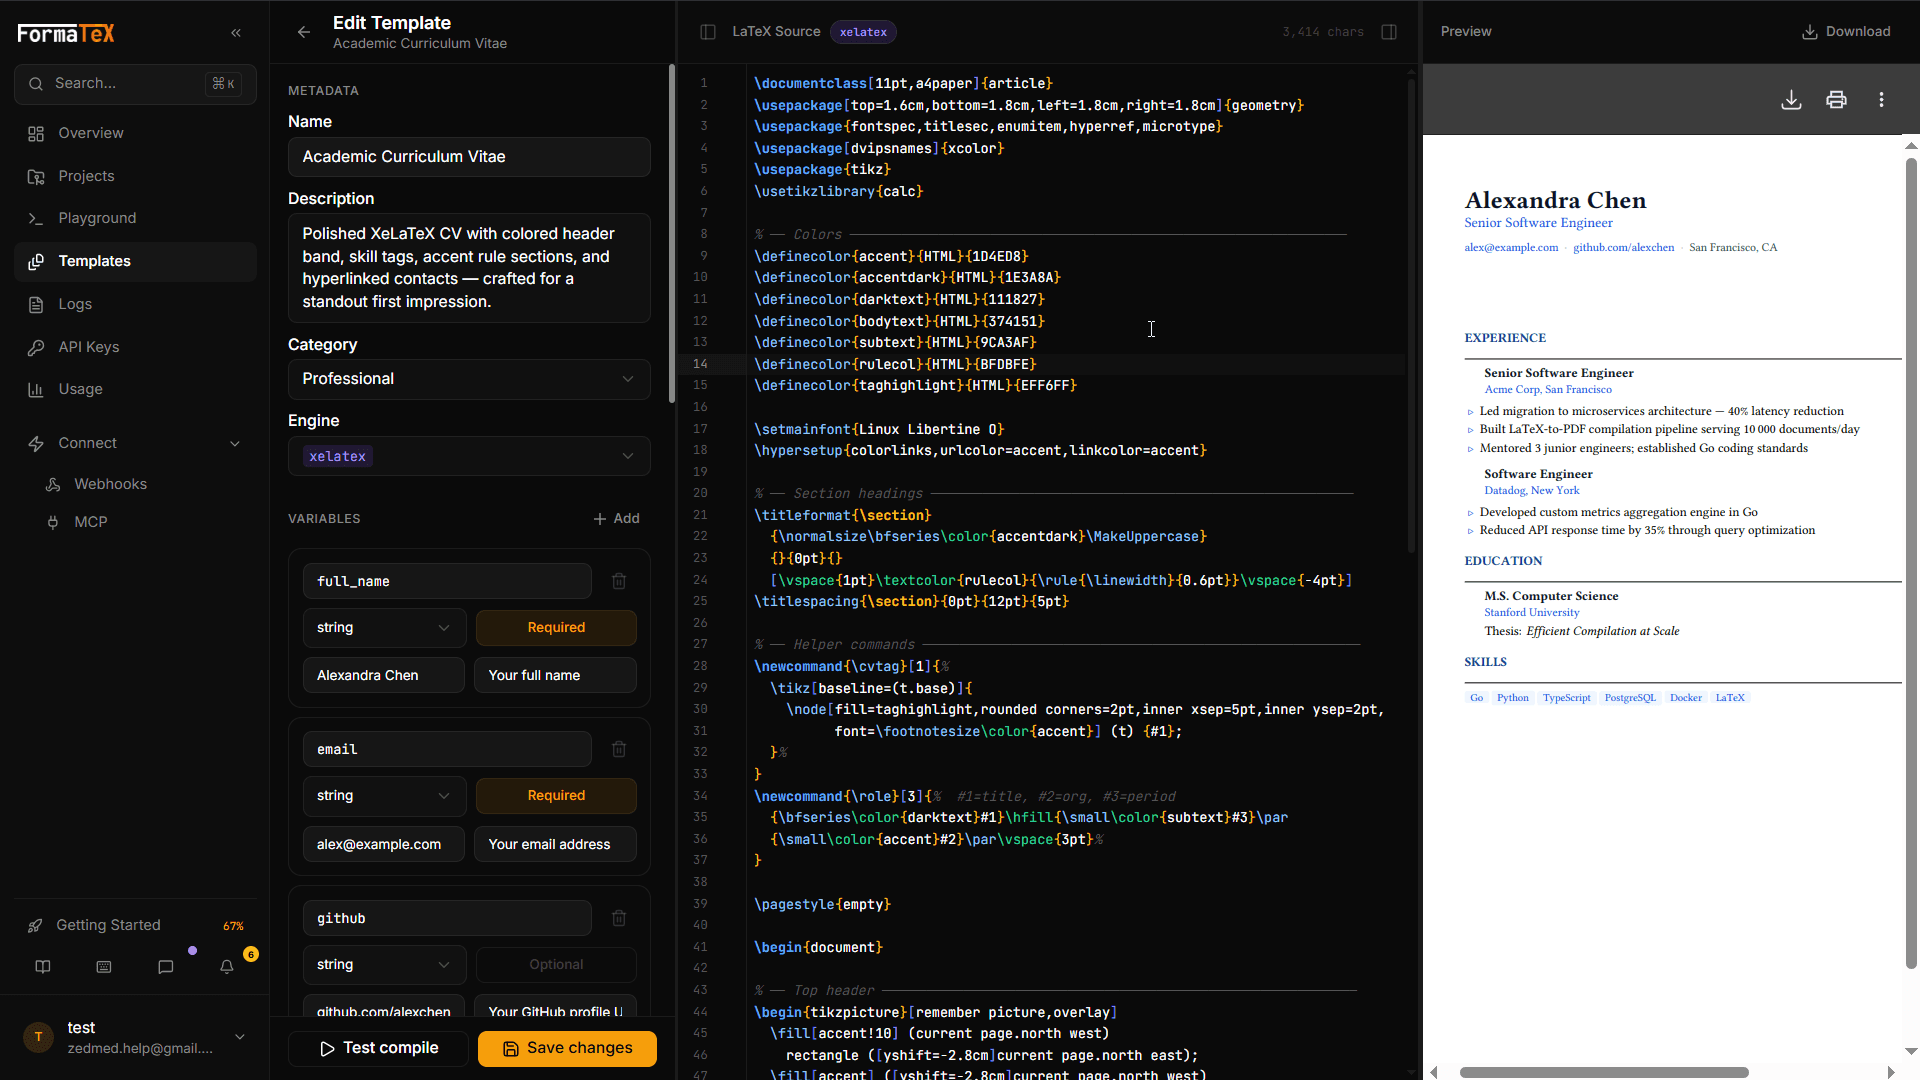Delete the email variable with its trash icon
Screen dimensions: 1920x1080
tap(619, 749)
